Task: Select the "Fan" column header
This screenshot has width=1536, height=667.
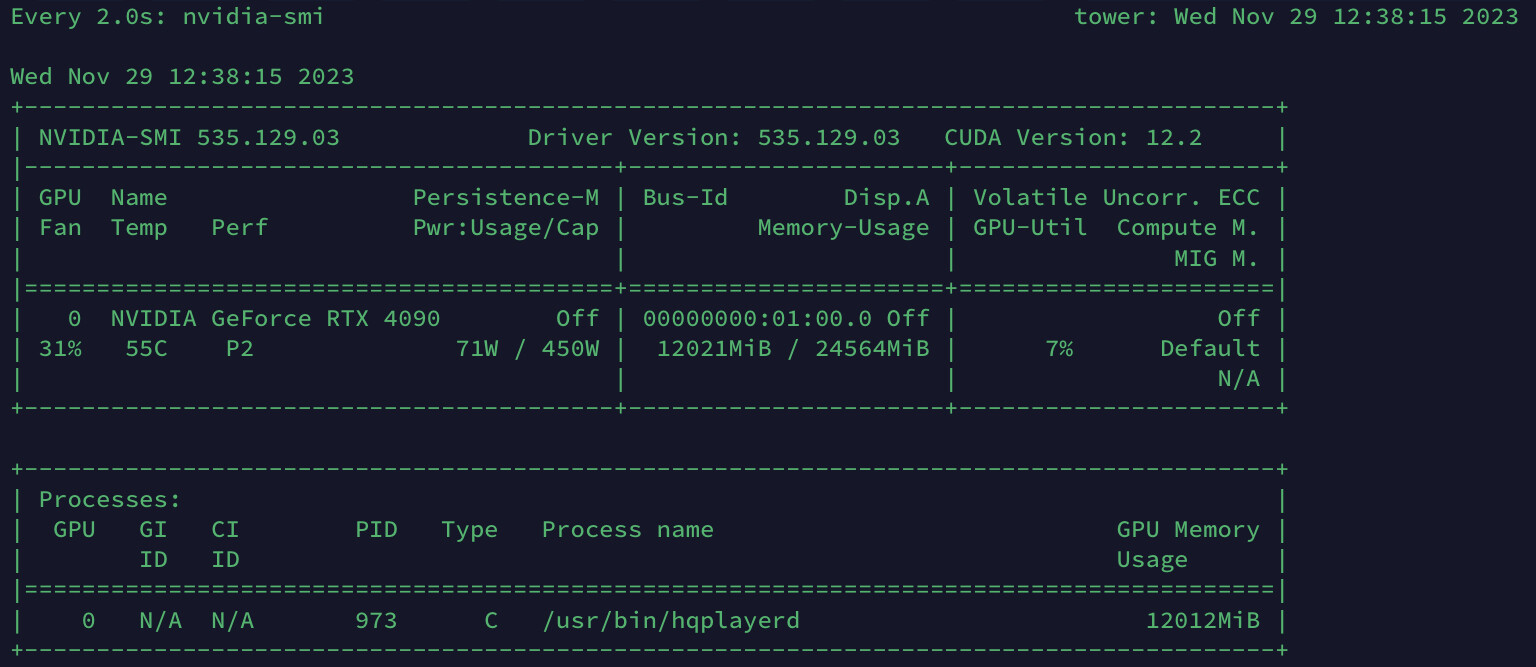Action: [x=60, y=228]
